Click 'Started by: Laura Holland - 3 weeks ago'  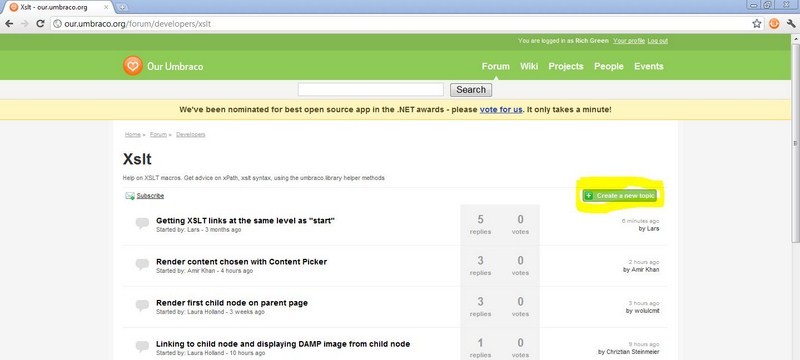pos(210,312)
